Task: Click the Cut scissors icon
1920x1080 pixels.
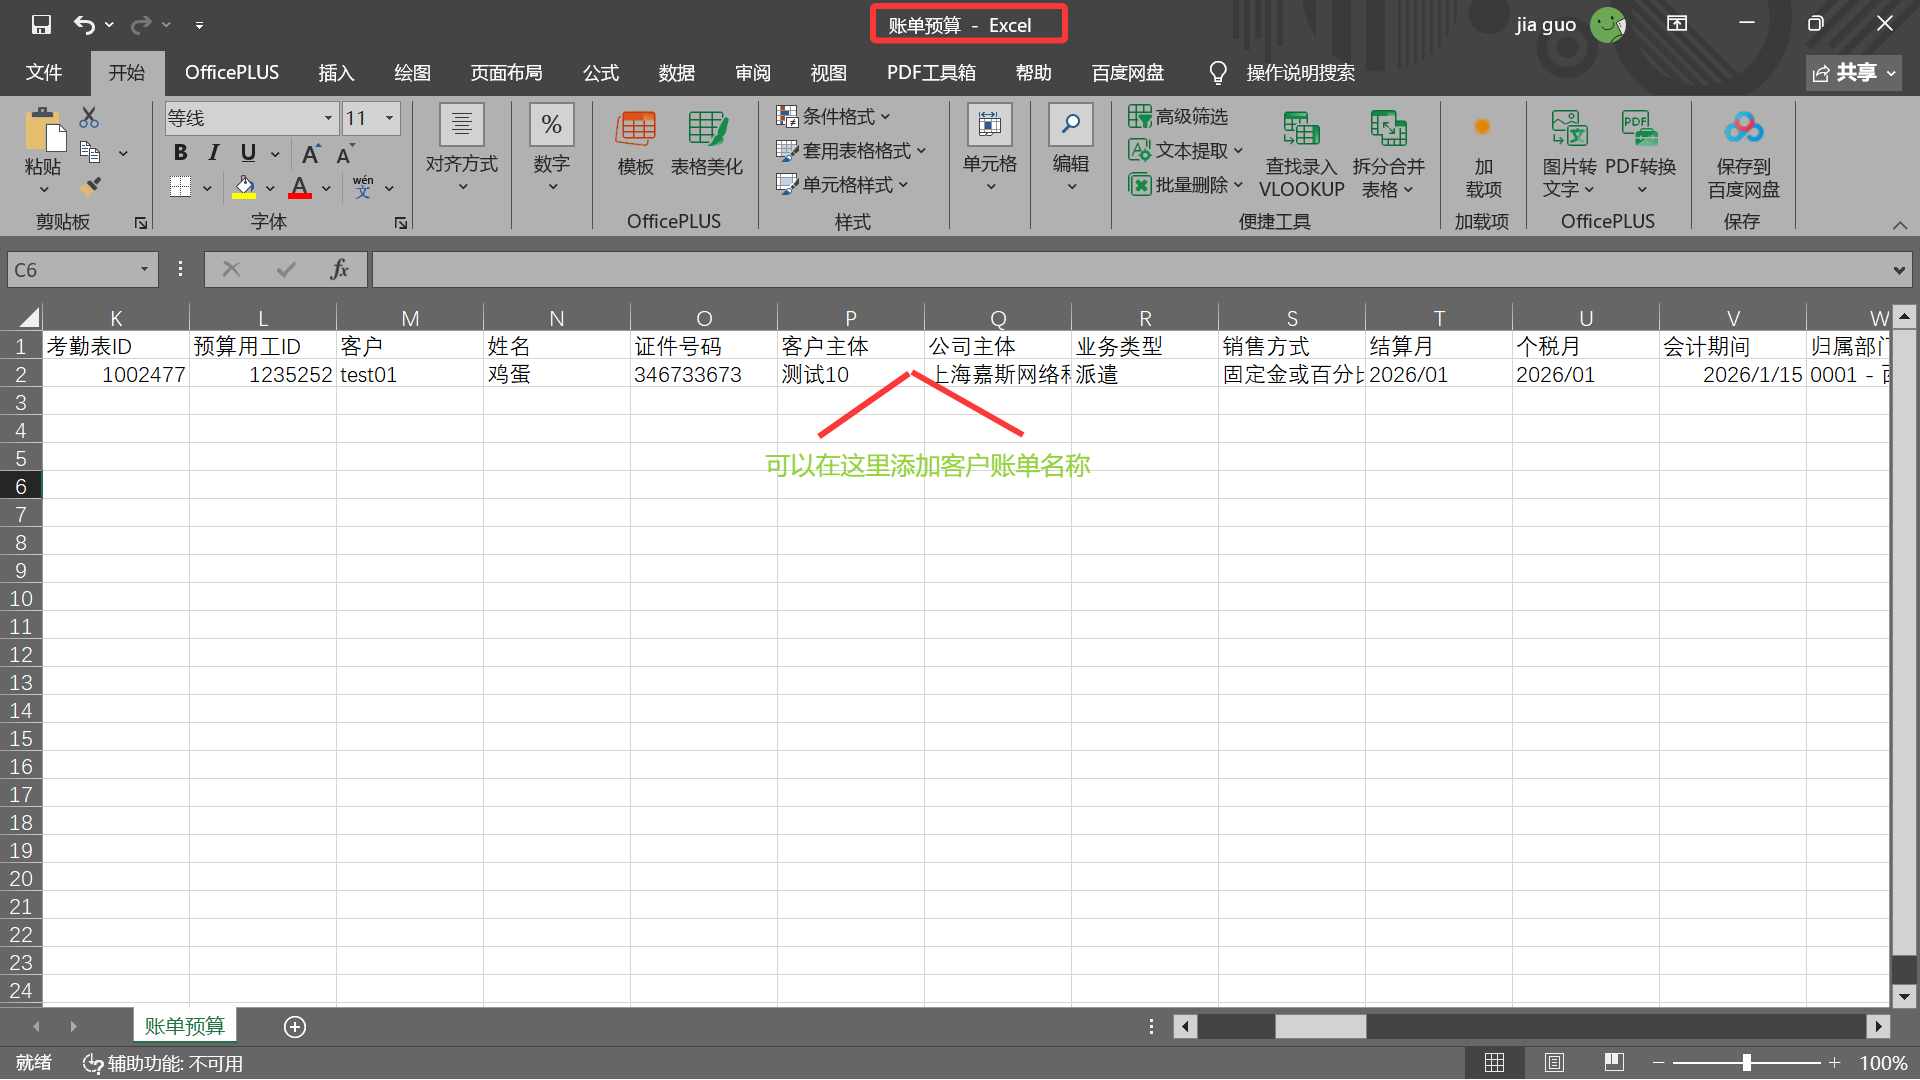Action: pyautogui.click(x=89, y=118)
